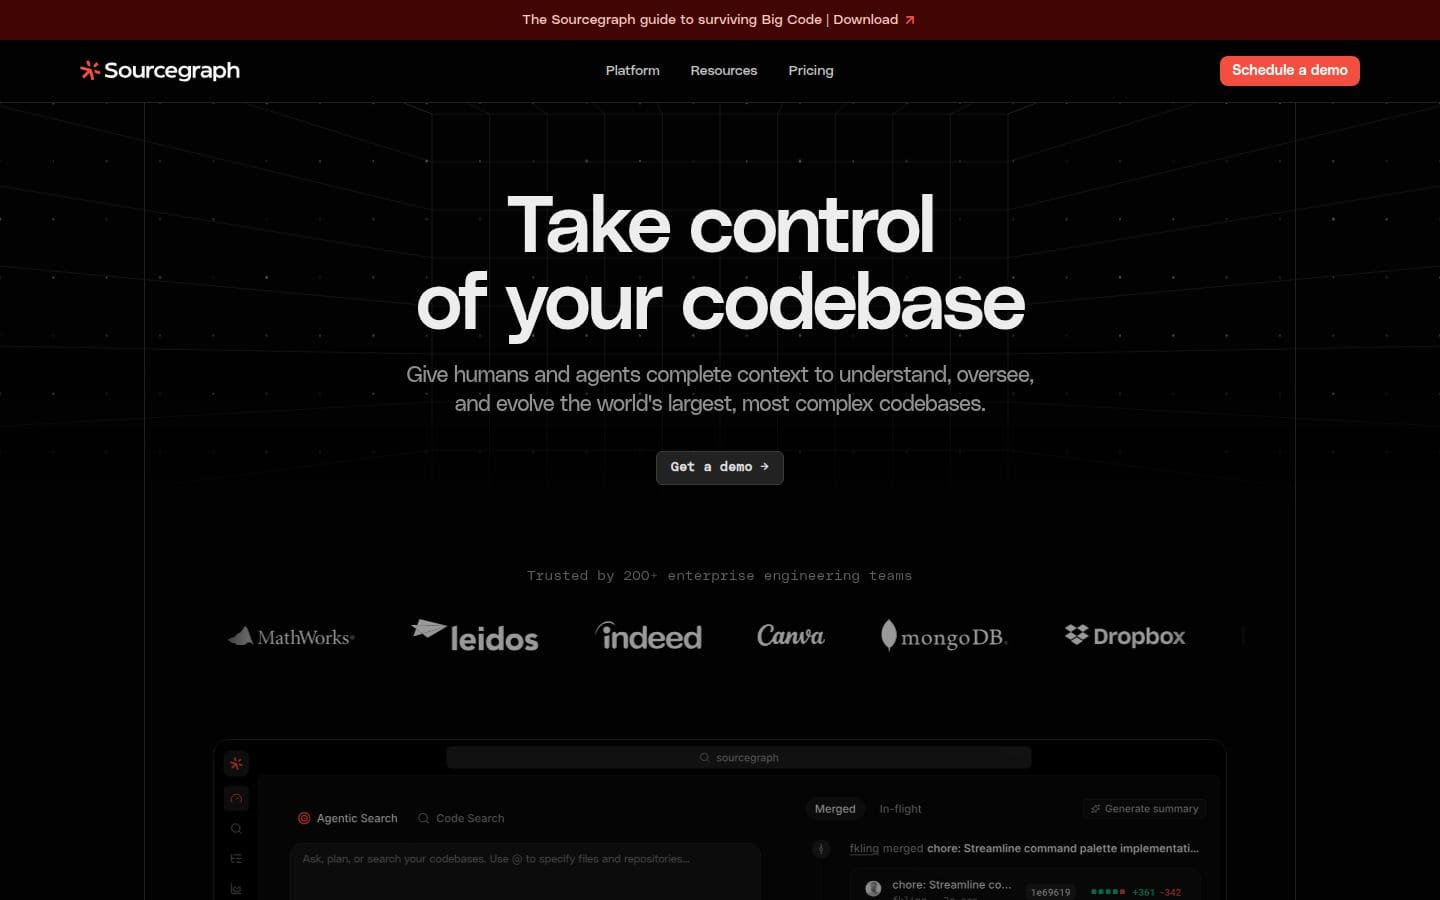Click the Sourcegraph asterisk icon in app sidebar
Image resolution: width=1440 pixels, height=900 pixels.
coord(236,763)
